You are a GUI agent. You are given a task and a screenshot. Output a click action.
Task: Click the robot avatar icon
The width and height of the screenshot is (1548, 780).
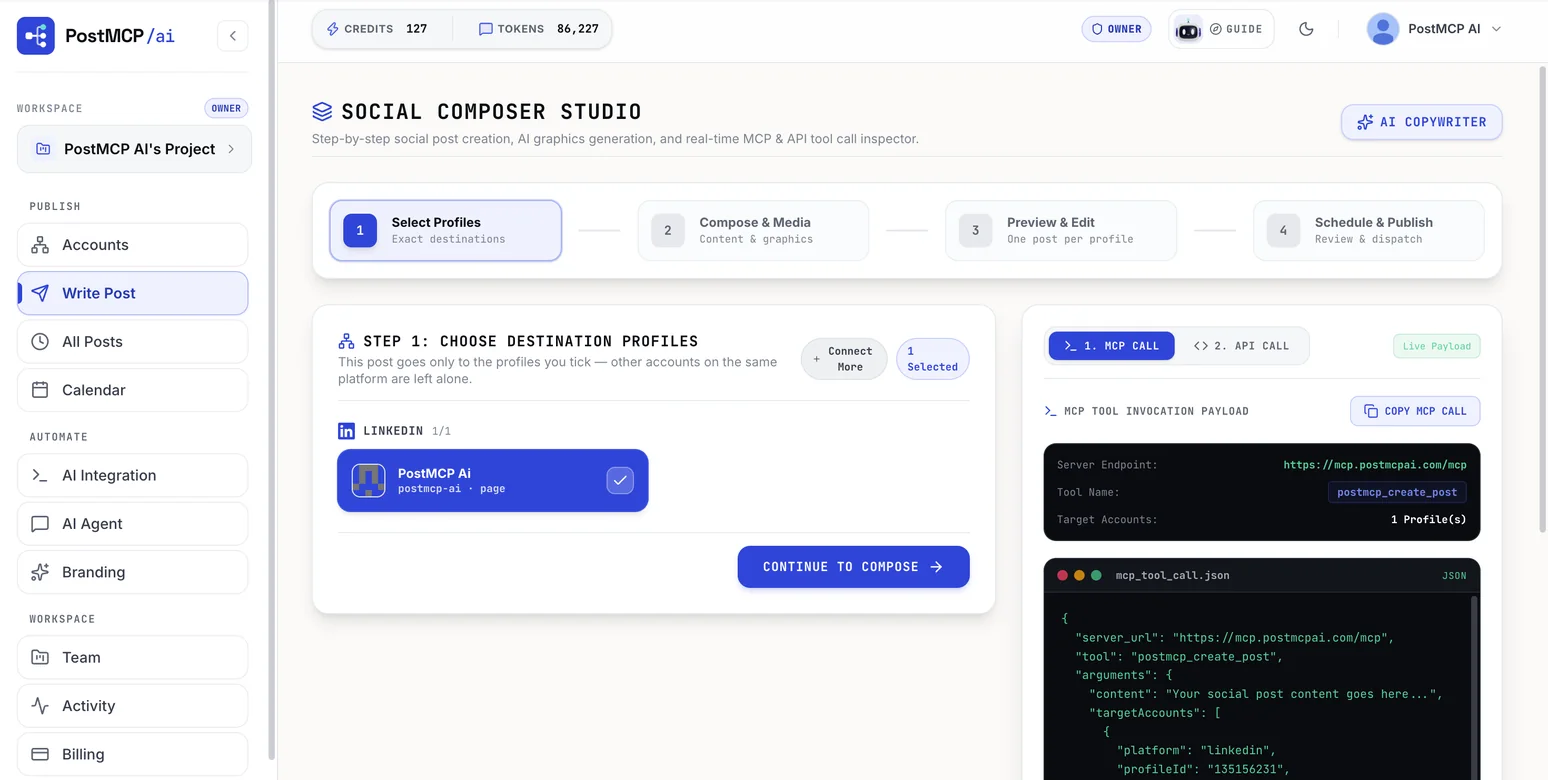tap(1187, 29)
